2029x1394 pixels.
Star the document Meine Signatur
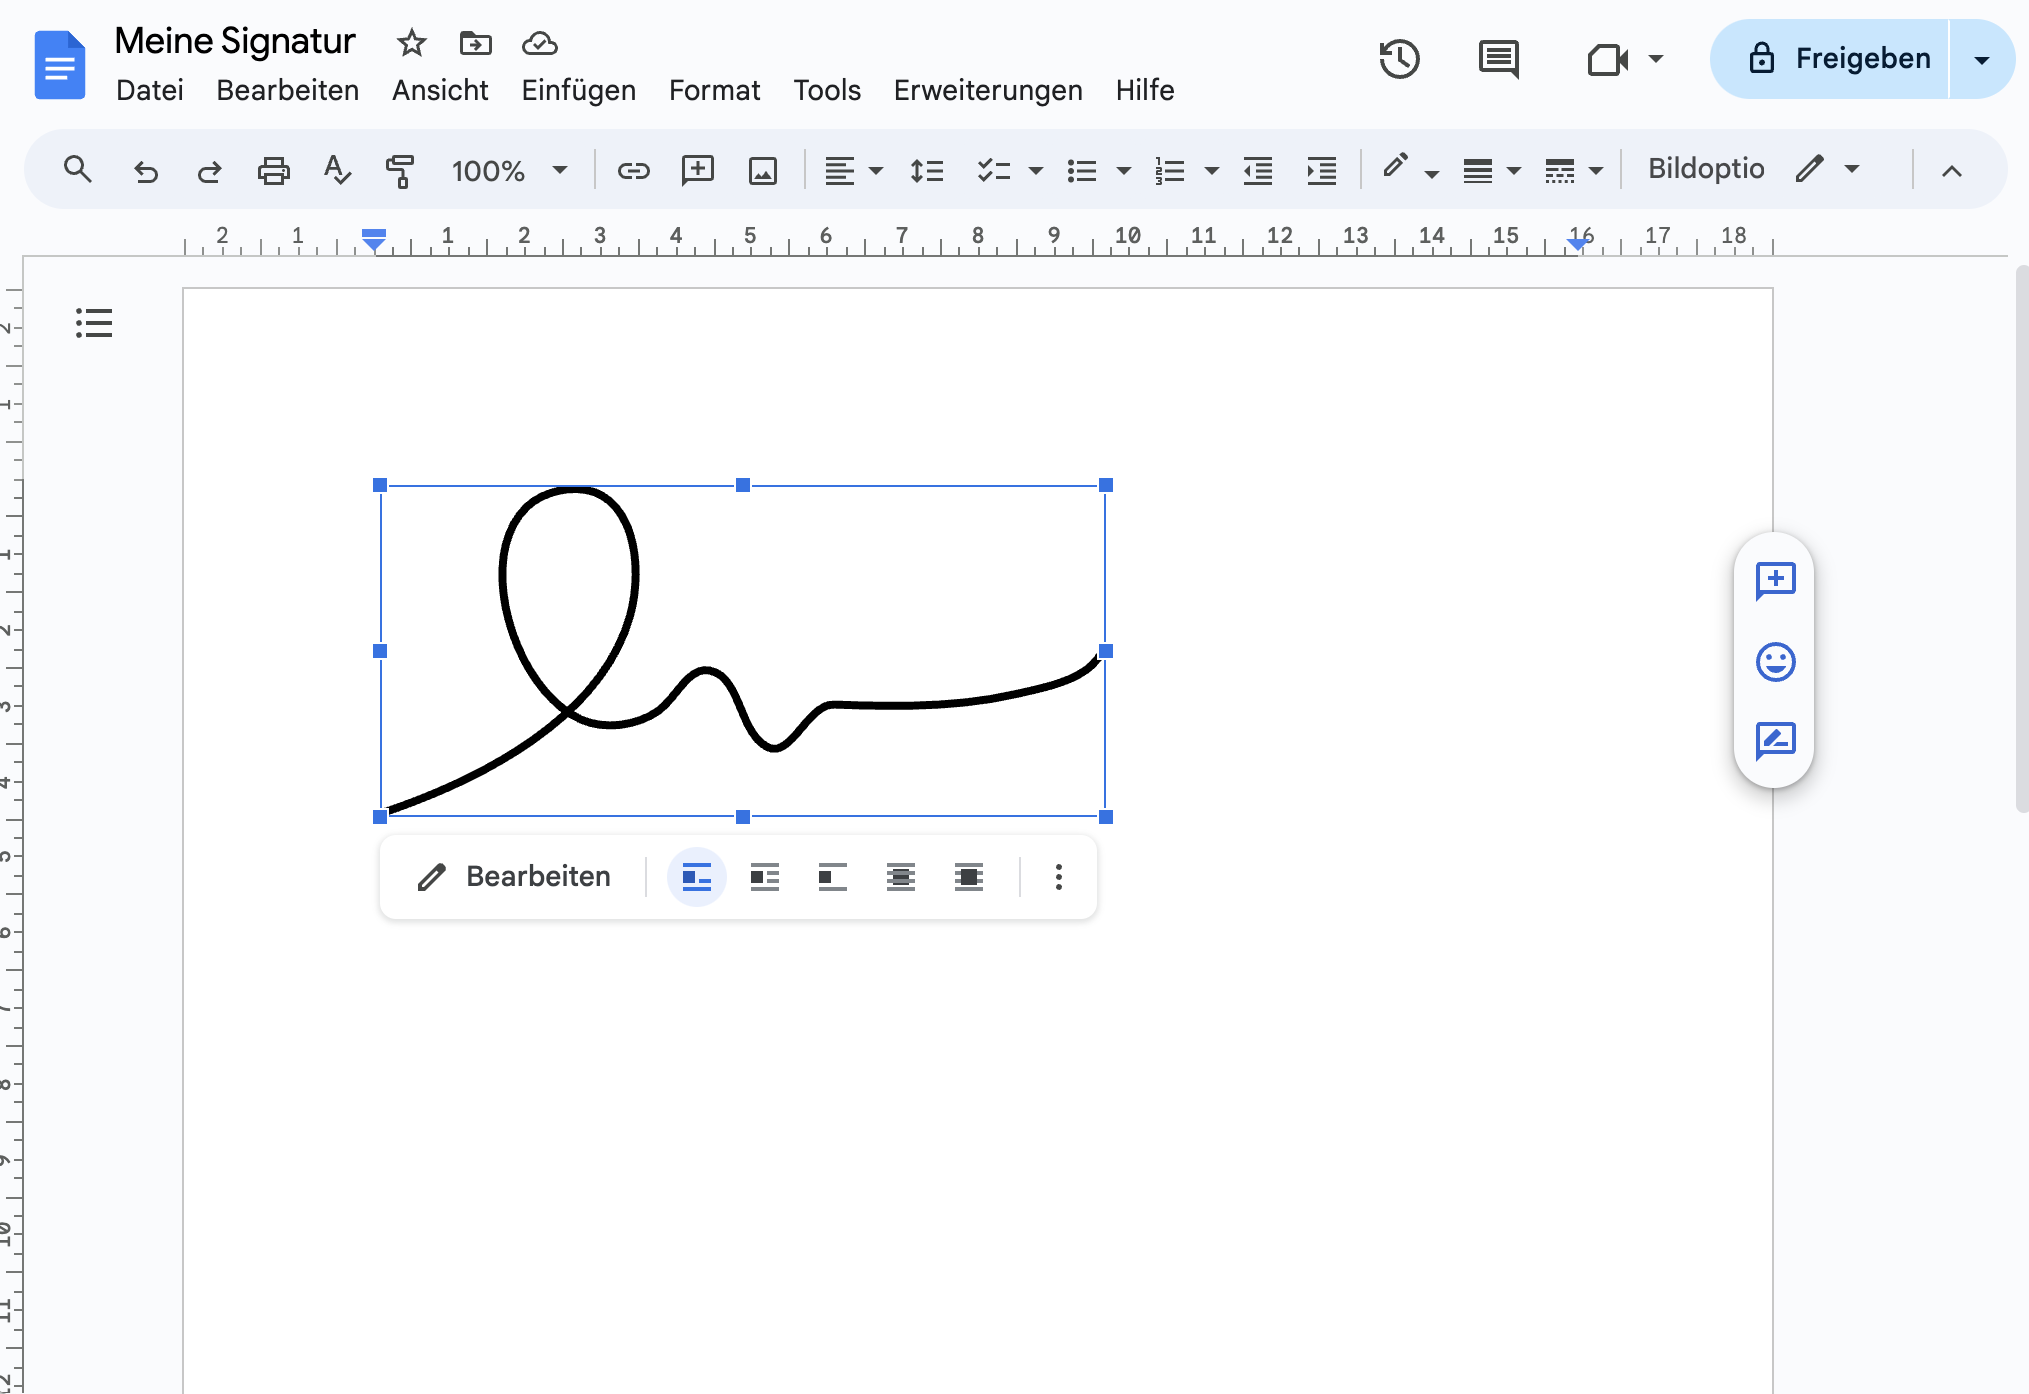click(411, 43)
